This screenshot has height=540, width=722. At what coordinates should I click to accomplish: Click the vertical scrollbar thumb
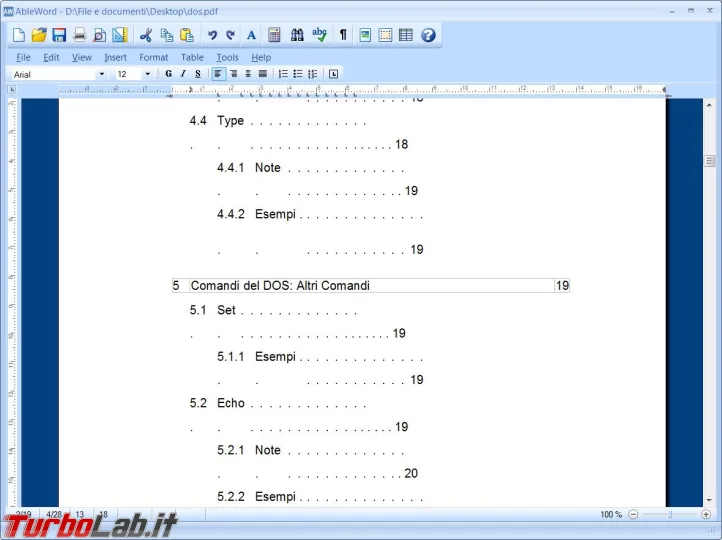pyautogui.click(x=710, y=161)
